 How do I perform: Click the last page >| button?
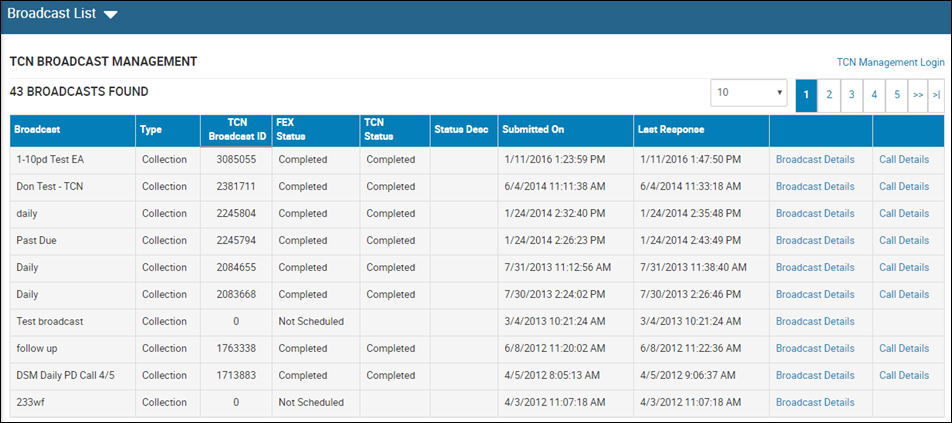pos(936,95)
